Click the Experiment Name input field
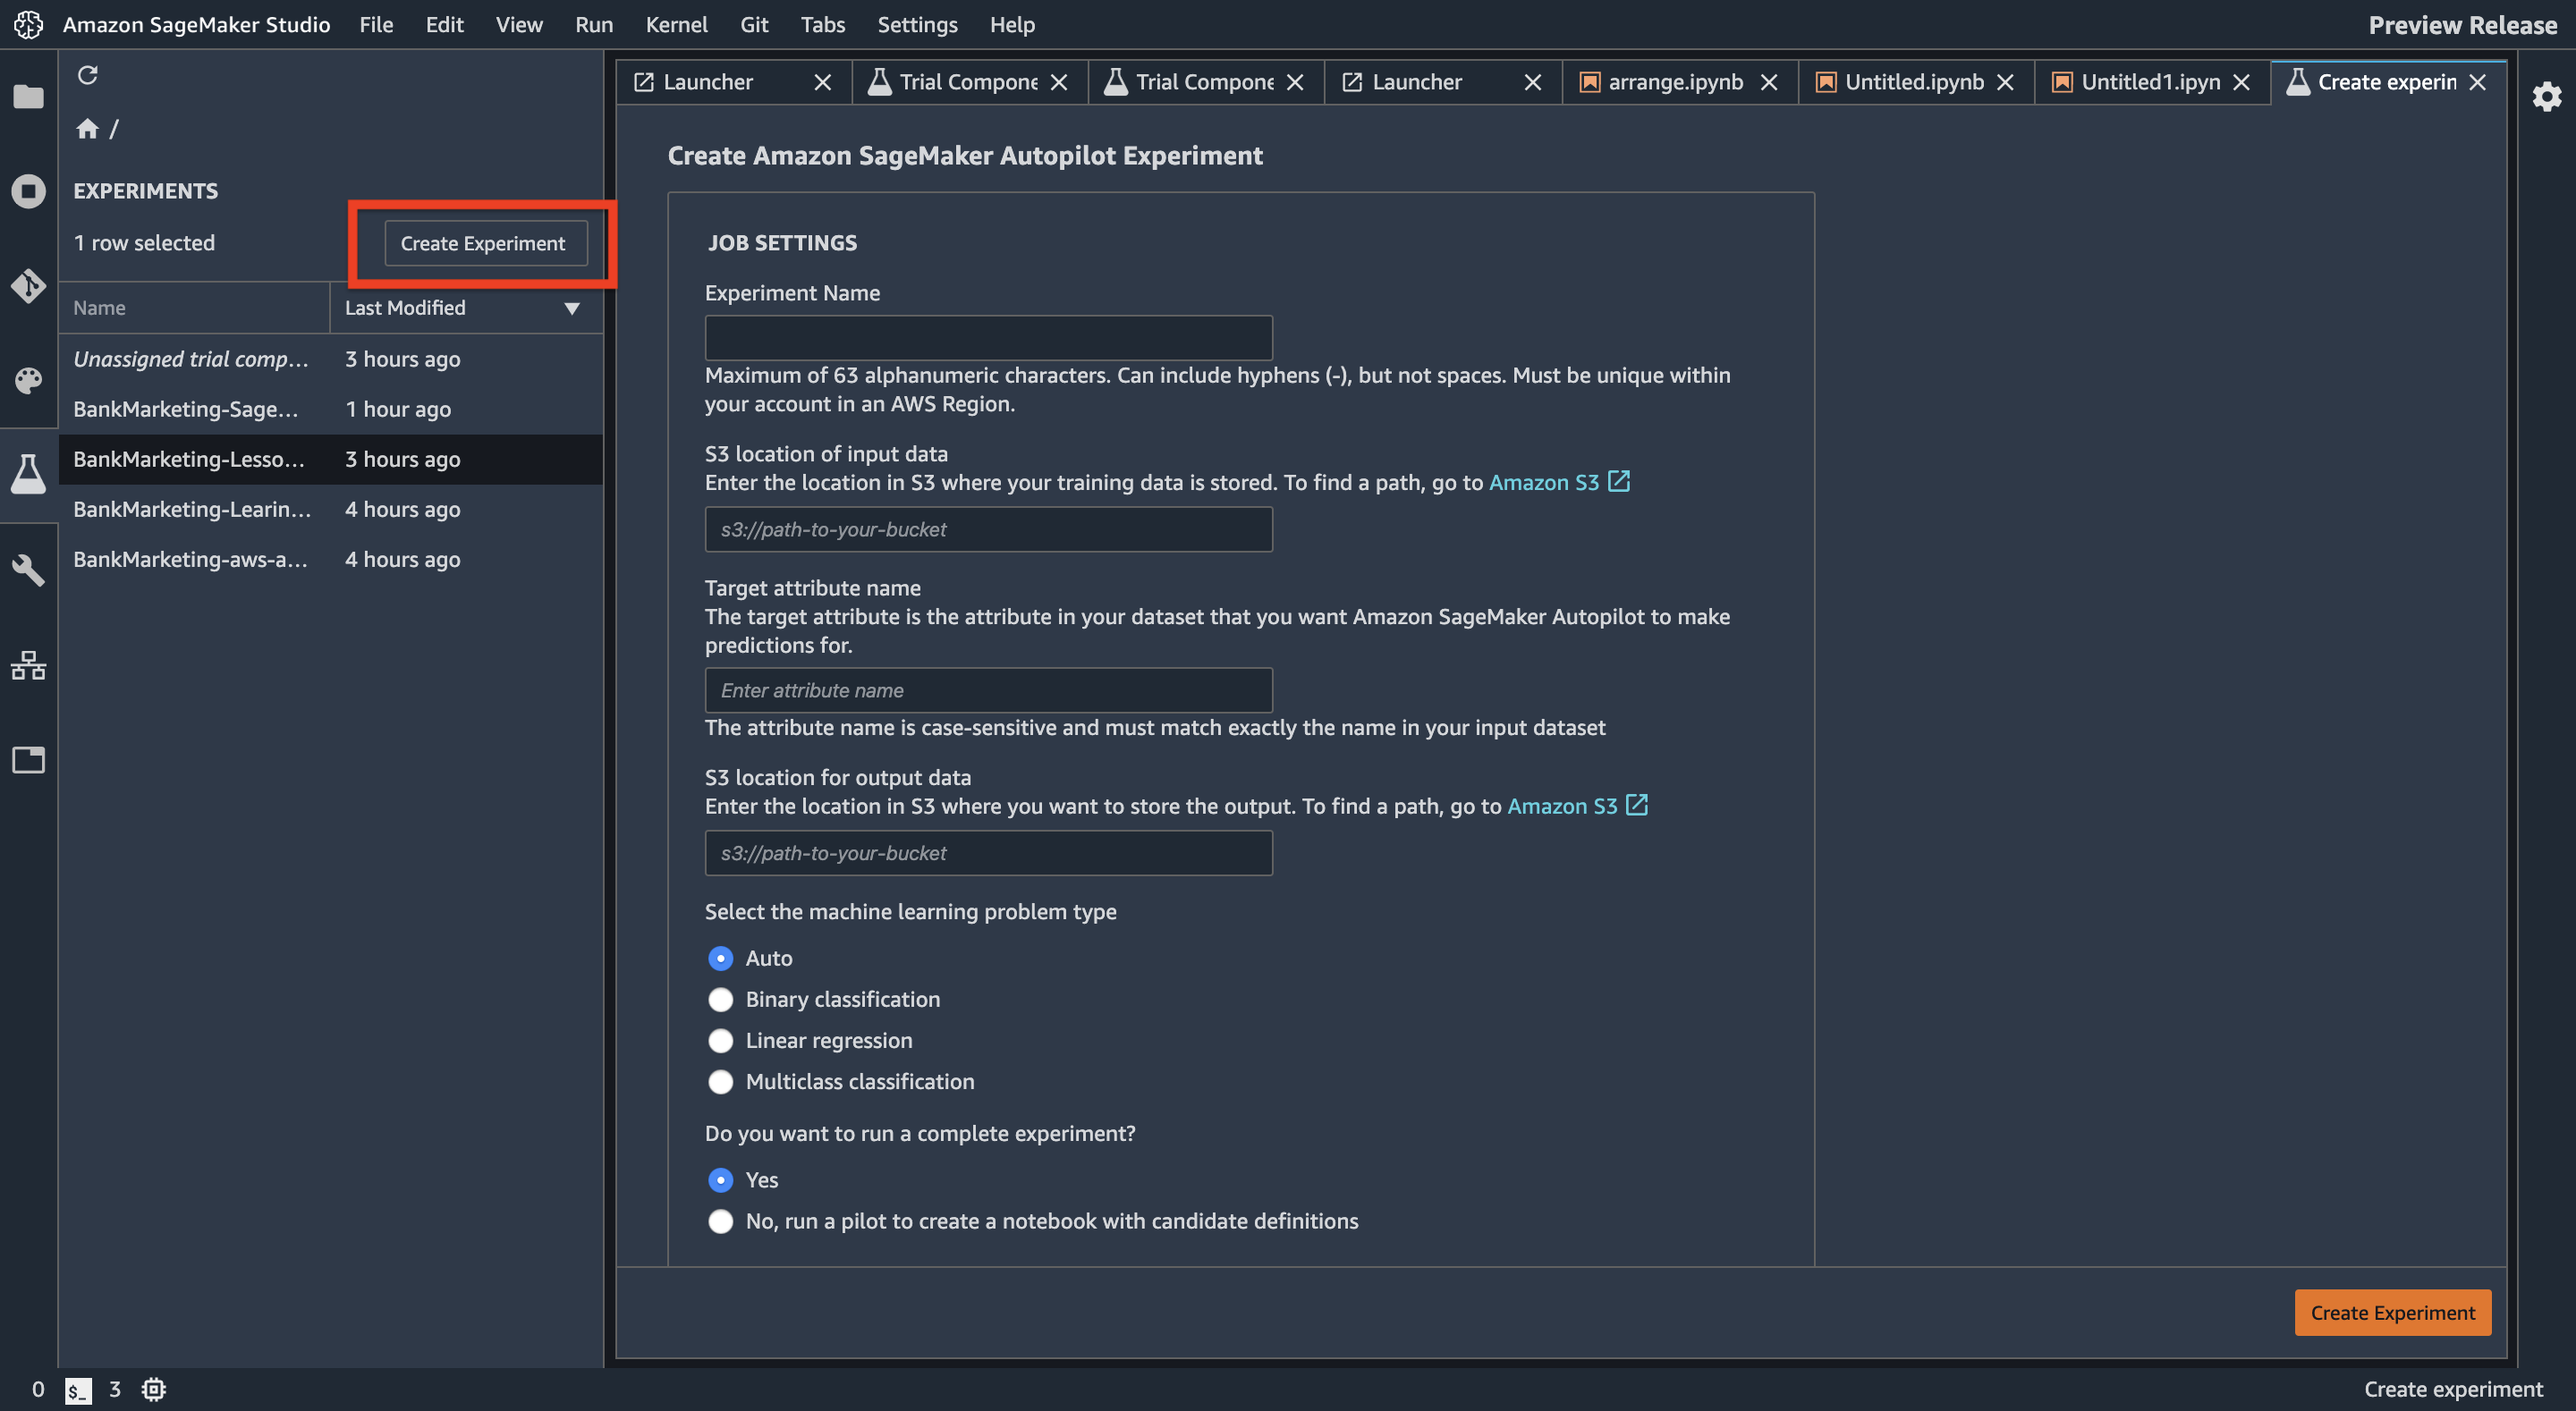 pyautogui.click(x=988, y=337)
